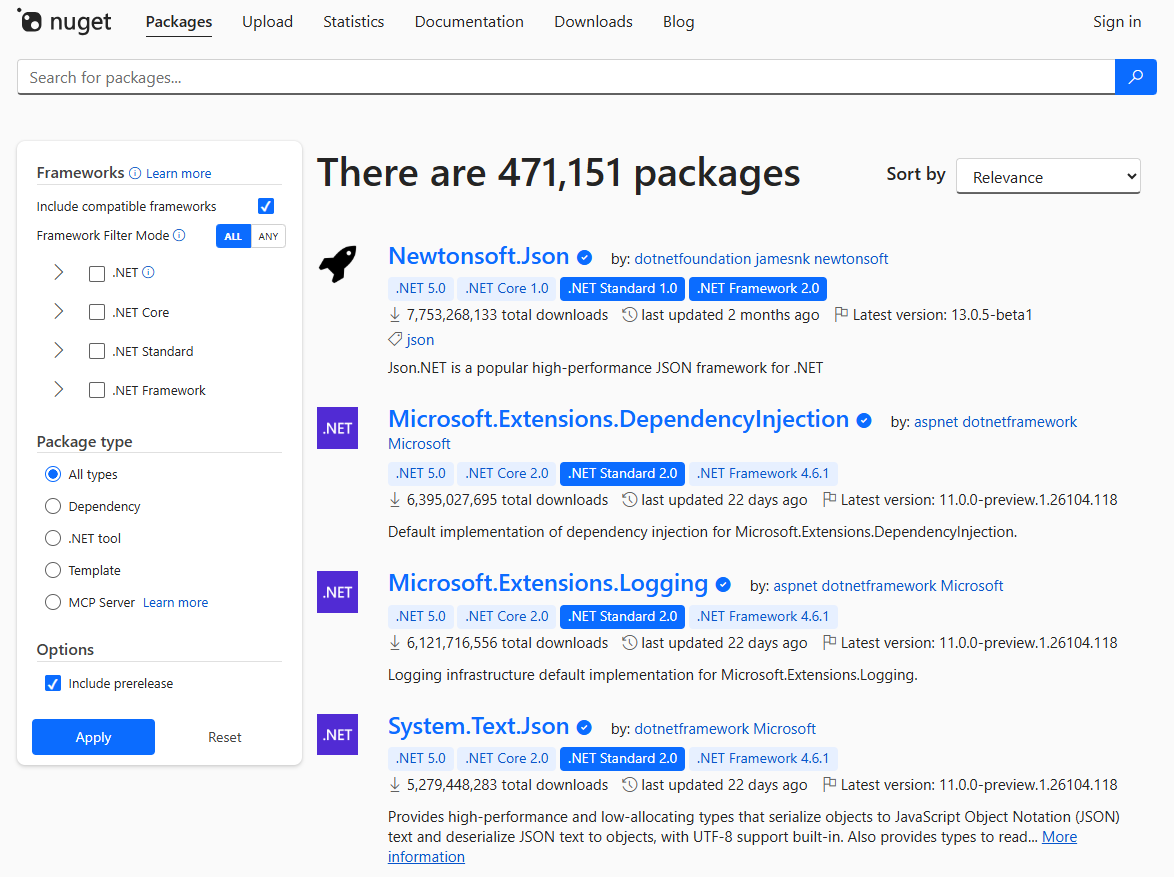Viewport: 1174px width, 877px height.
Task: Open the Framework Filter Mode info icon
Action: click(179, 235)
